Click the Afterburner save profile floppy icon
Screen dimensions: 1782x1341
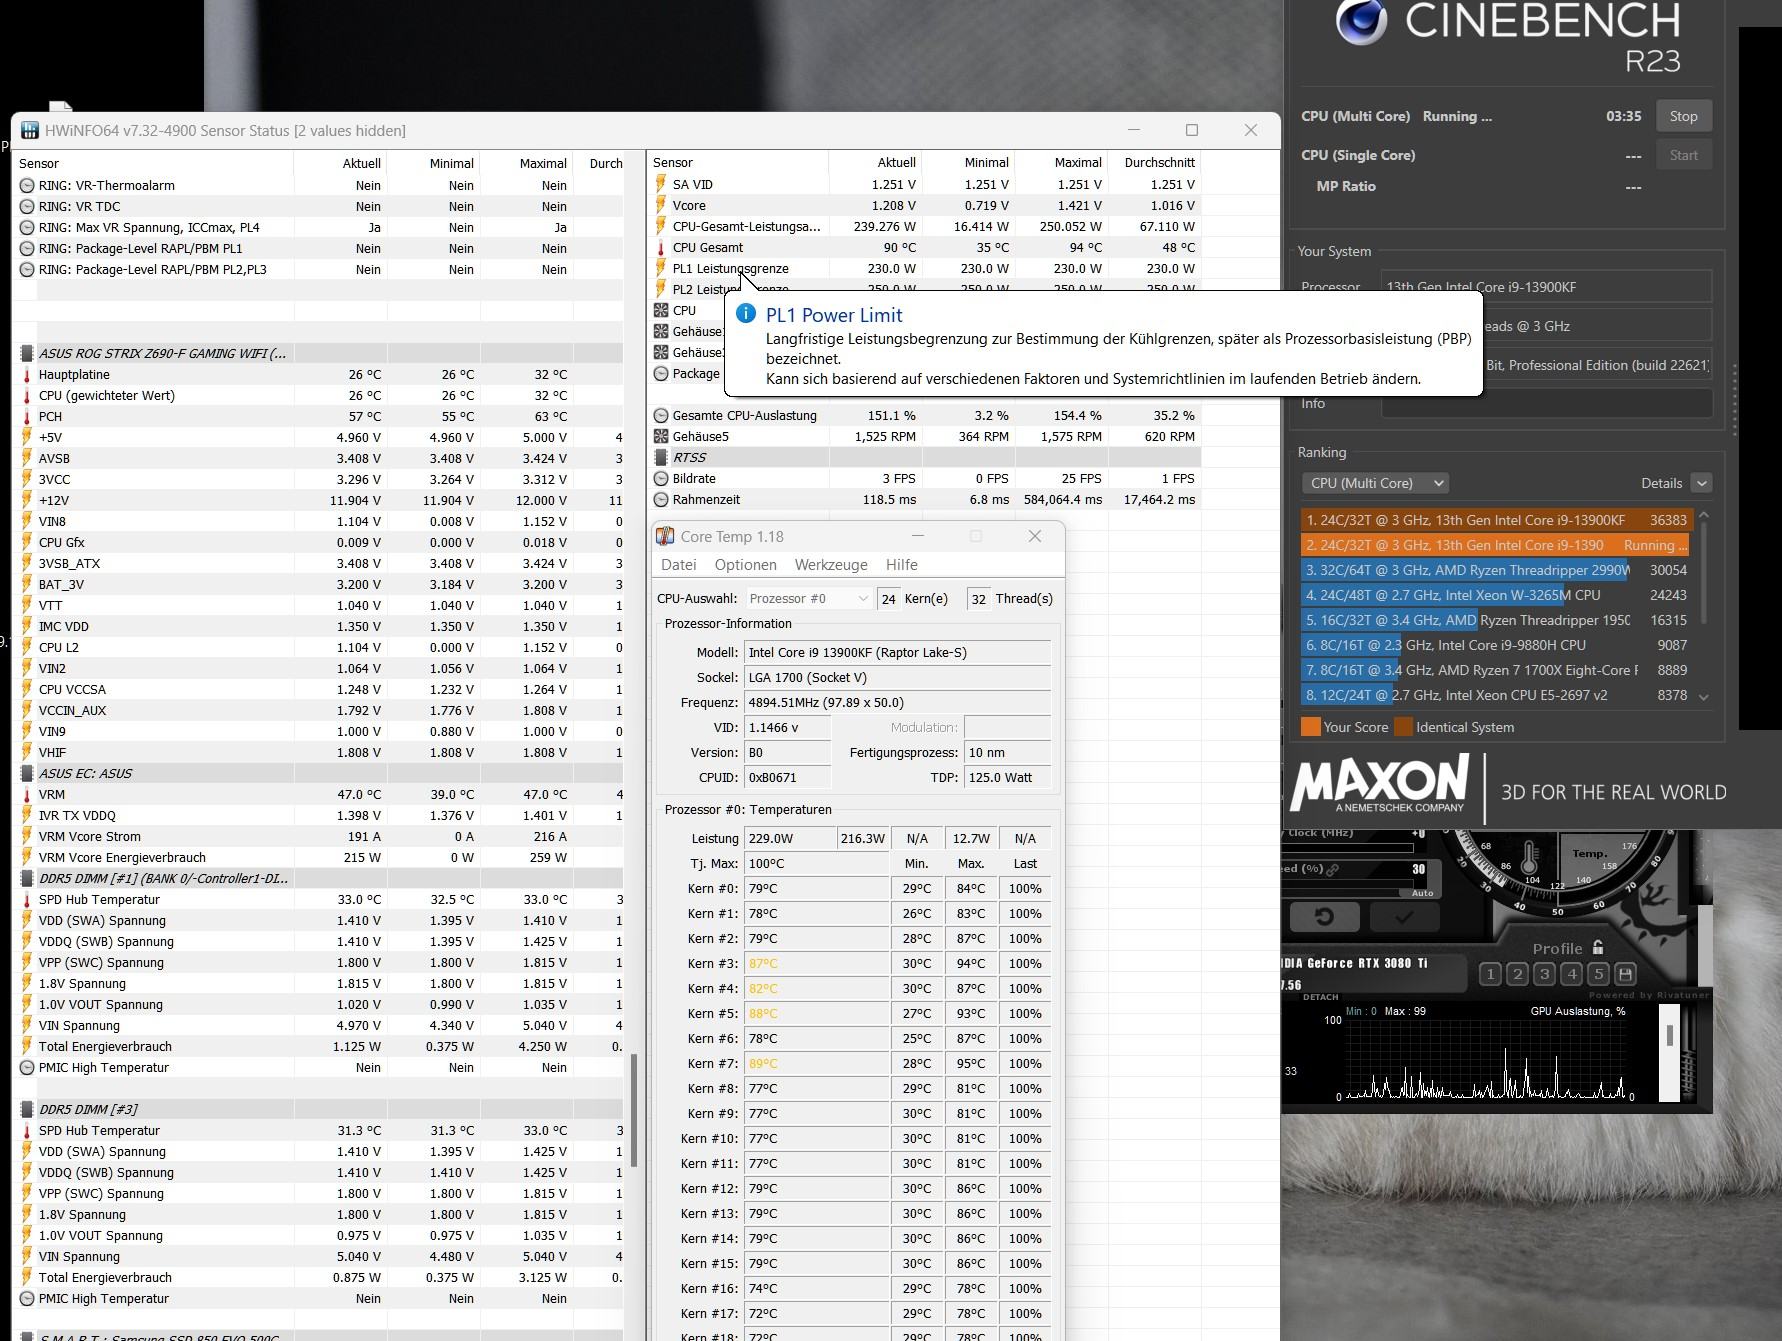1625,974
